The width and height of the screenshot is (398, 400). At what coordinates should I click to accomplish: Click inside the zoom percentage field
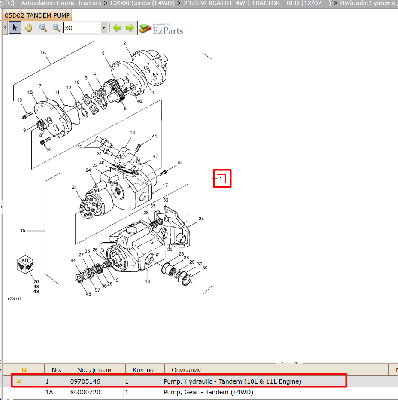coord(82,28)
